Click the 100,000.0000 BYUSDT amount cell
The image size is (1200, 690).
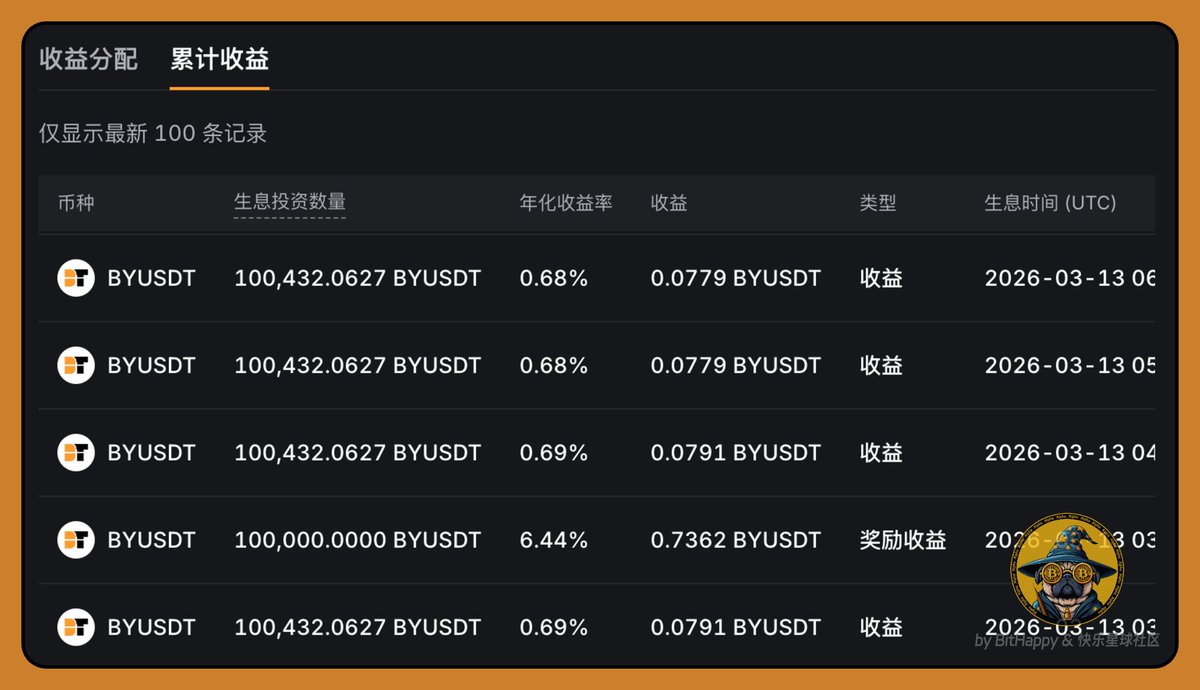click(x=357, y=540)
